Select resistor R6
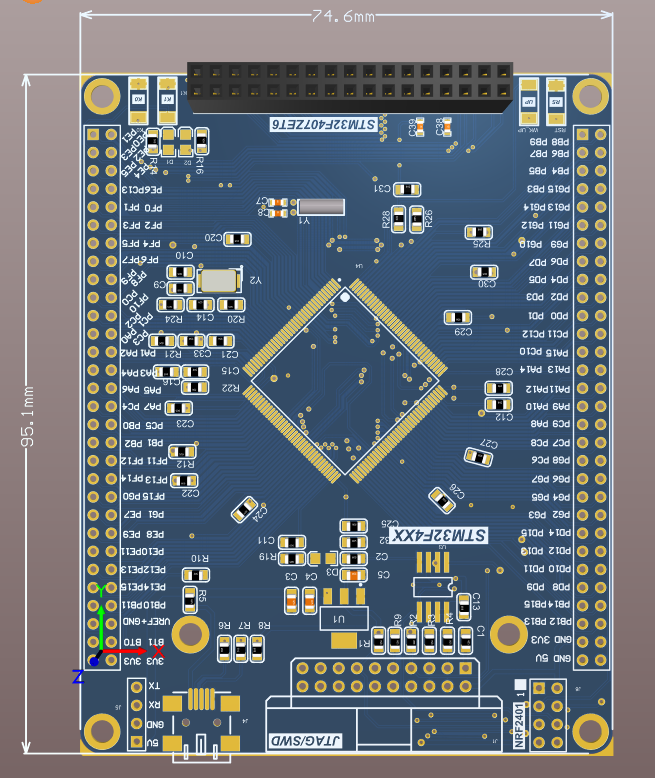This screenshot has height=778, width=655. [x=224, y=648]
